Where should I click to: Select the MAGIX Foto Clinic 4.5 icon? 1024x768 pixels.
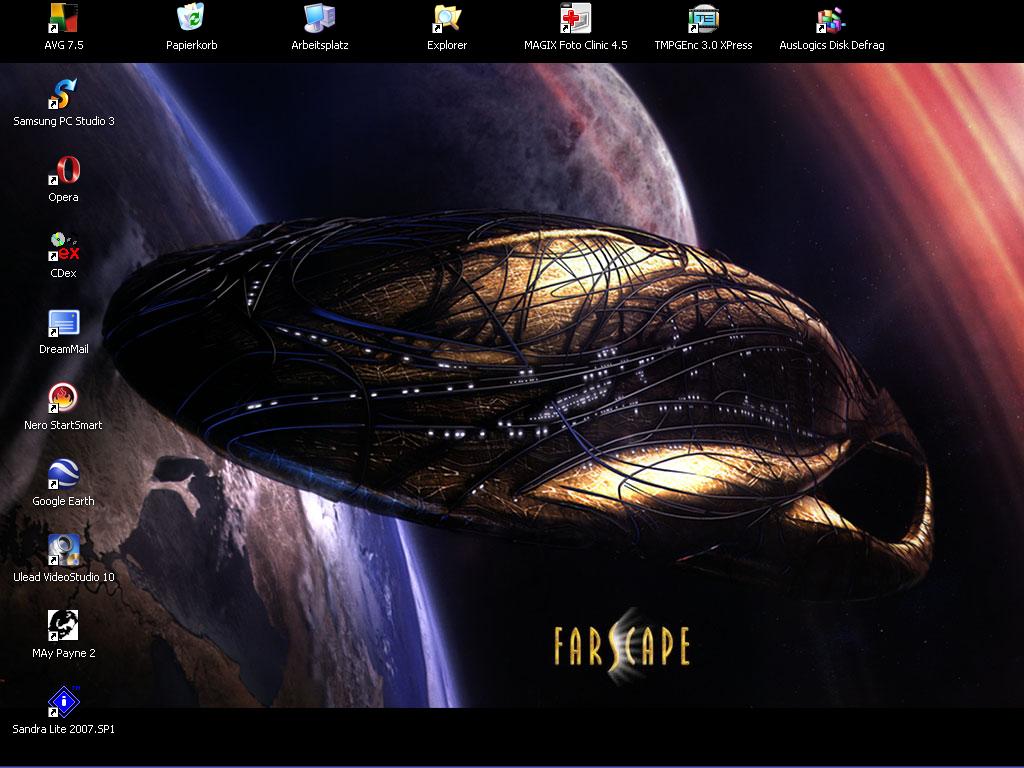coord(575,19)
